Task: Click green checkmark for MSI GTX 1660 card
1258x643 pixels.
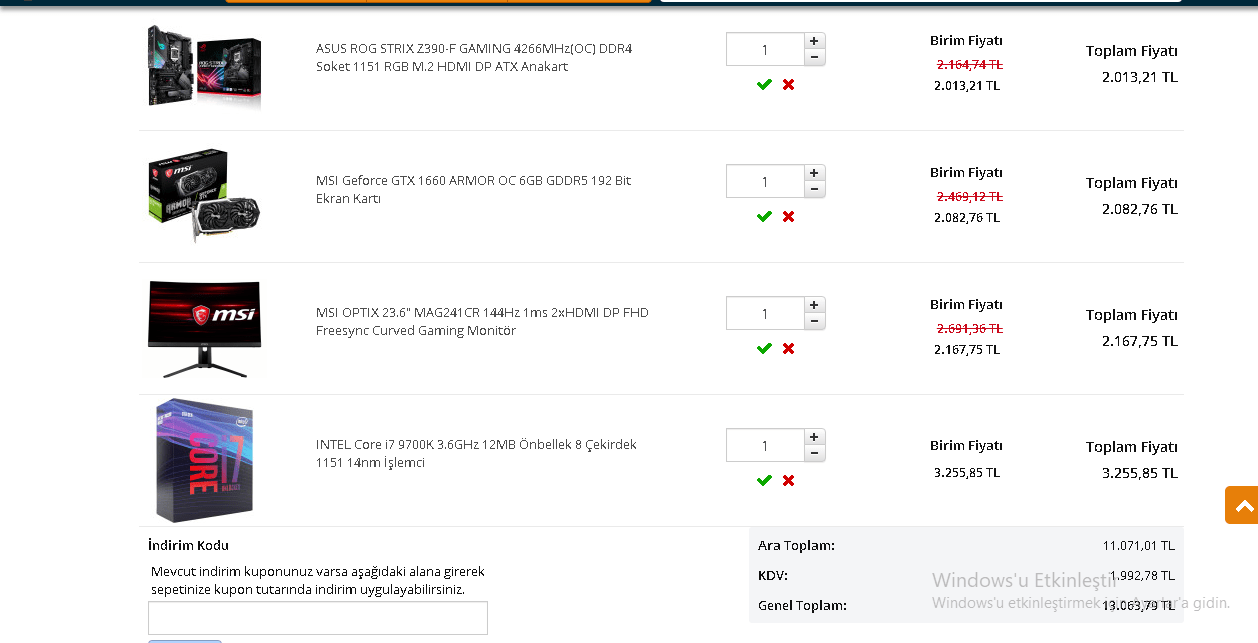Action: [764, 217]
